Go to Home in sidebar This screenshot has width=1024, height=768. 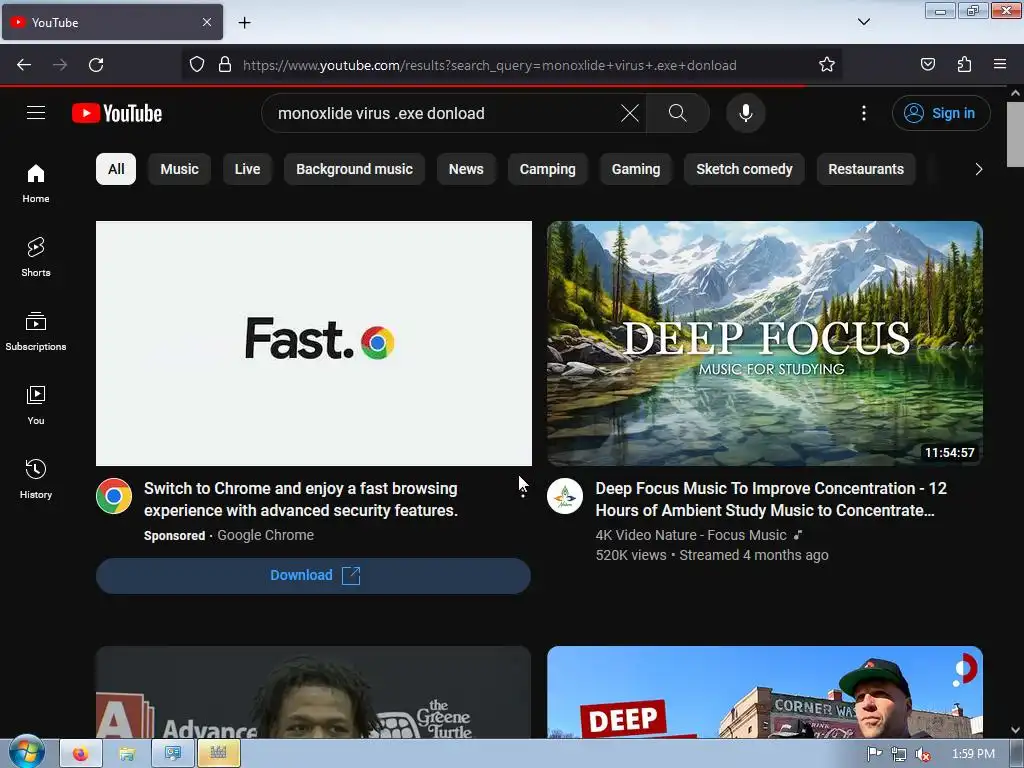click(x=36, y=184)
